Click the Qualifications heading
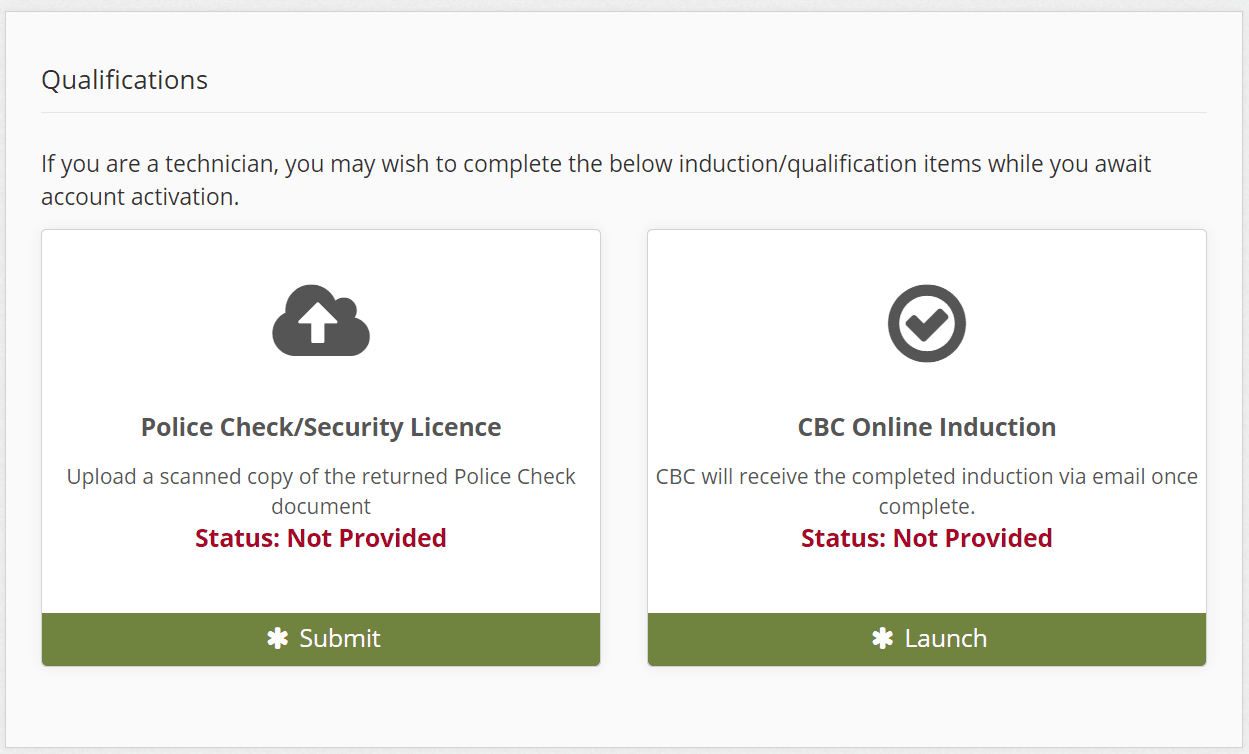Image resolution: width=1249 pixels, height=754 pixels. point(124,79)
